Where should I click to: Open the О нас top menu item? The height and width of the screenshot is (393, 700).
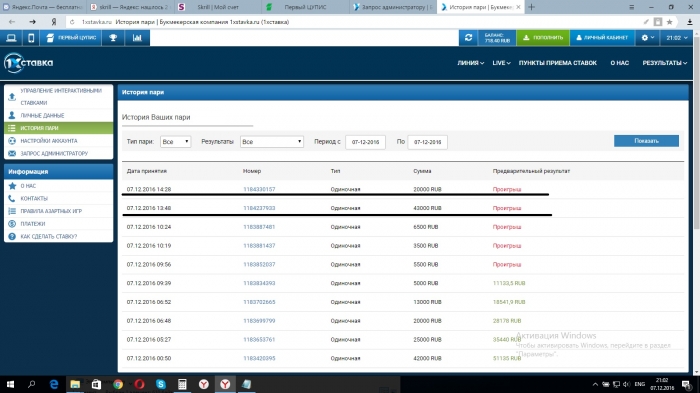[x=620, y=63]
